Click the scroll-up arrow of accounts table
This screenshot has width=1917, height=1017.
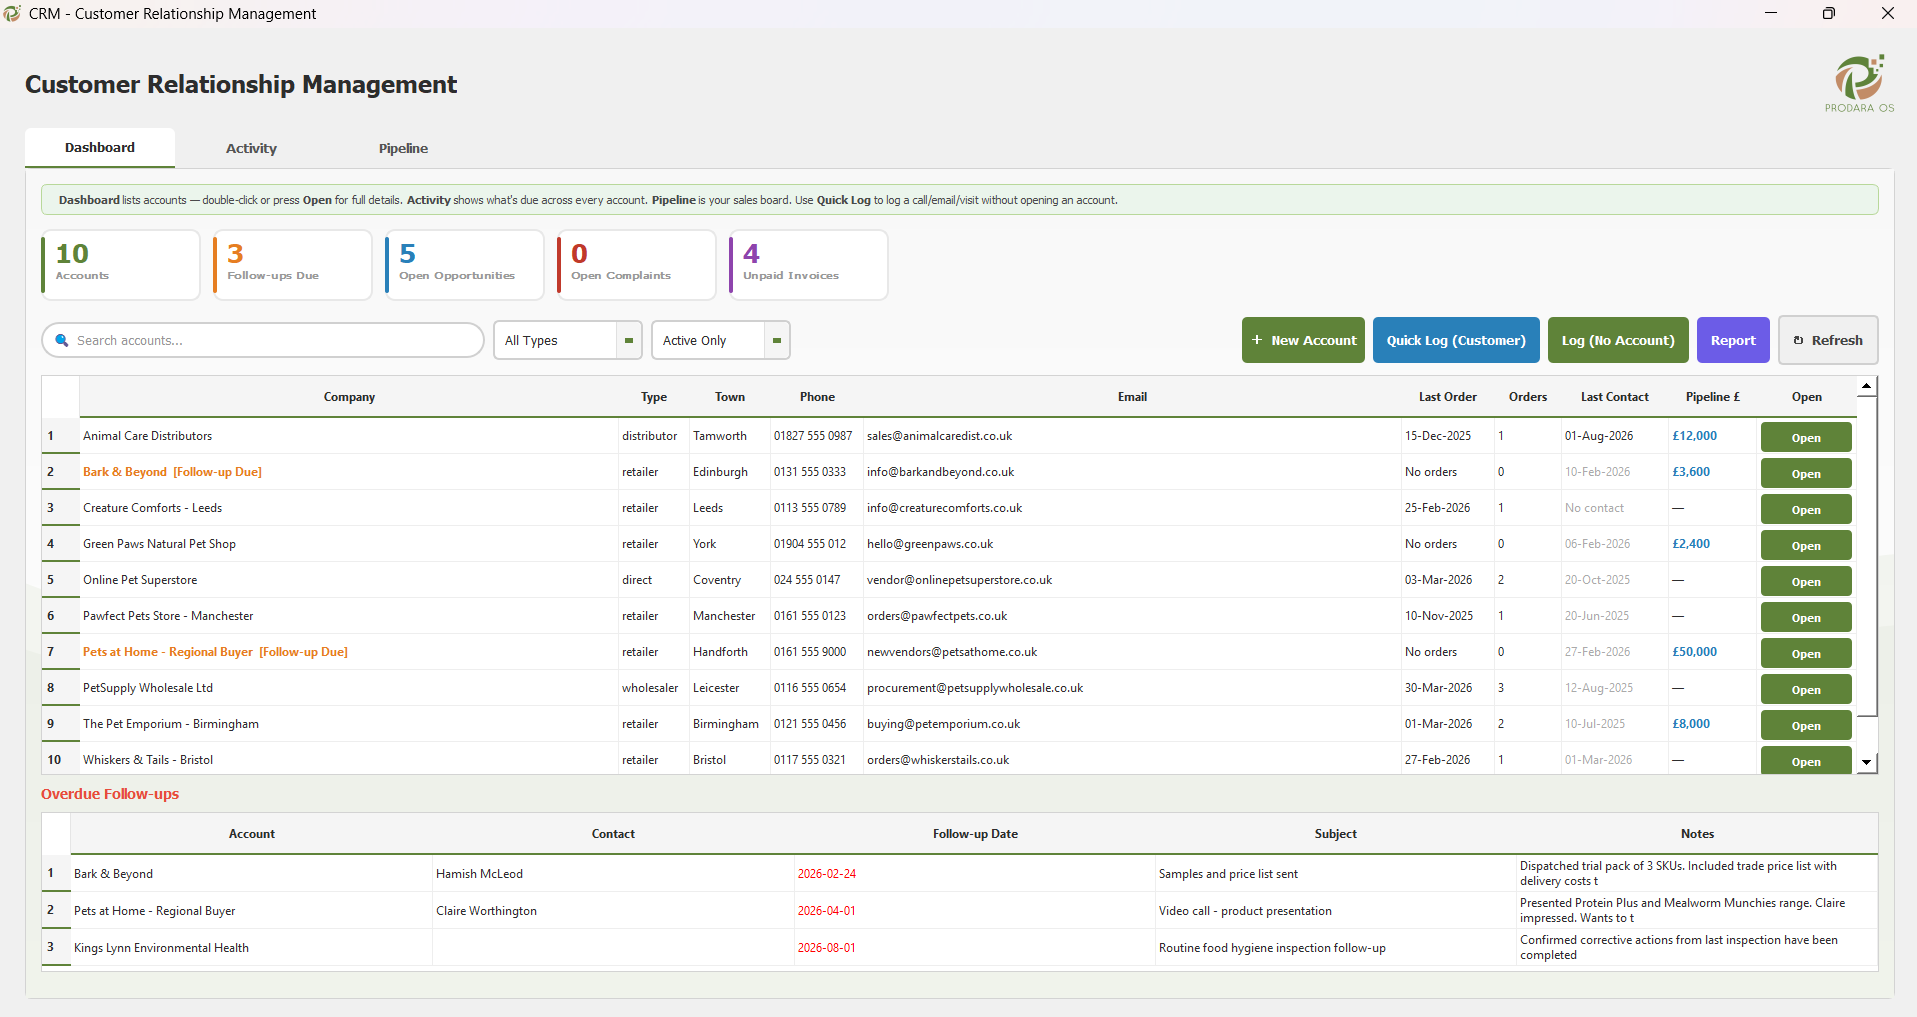1867,386
